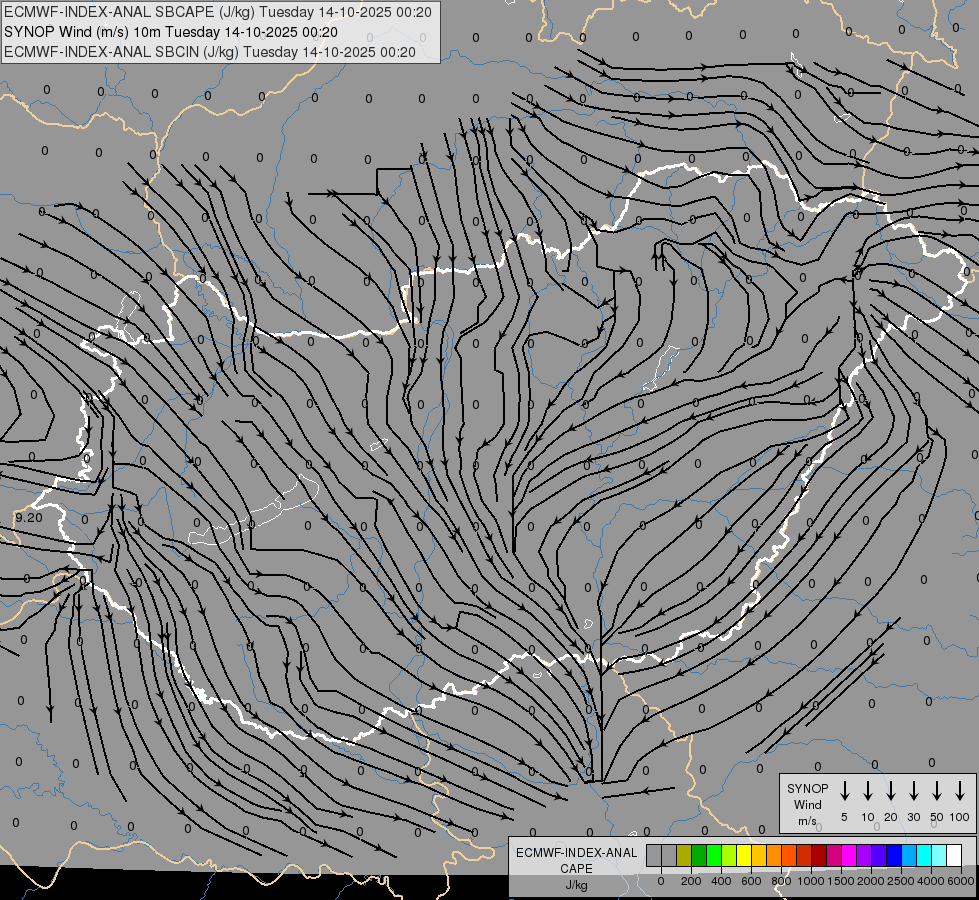Click the 9.20 value on the map

coord(29,517)
